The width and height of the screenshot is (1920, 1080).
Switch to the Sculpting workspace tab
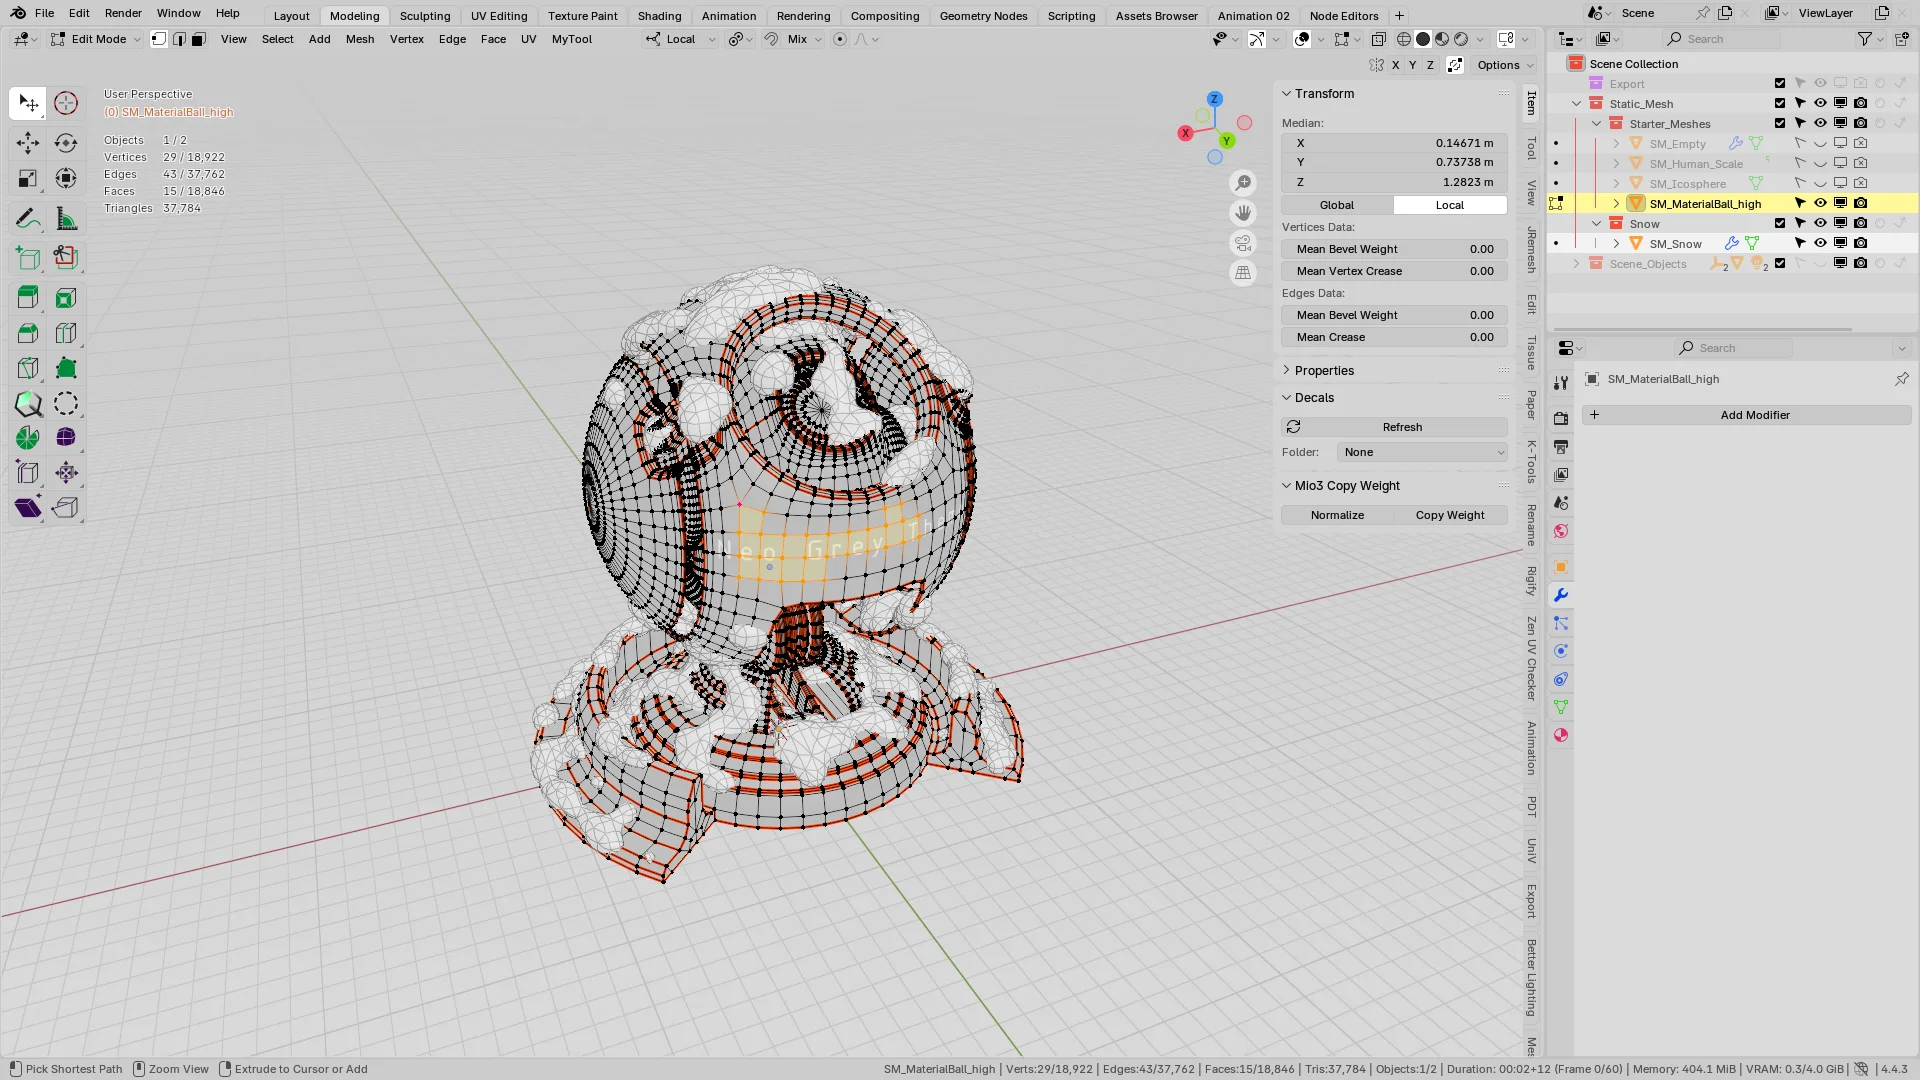(x=425, y=16)
